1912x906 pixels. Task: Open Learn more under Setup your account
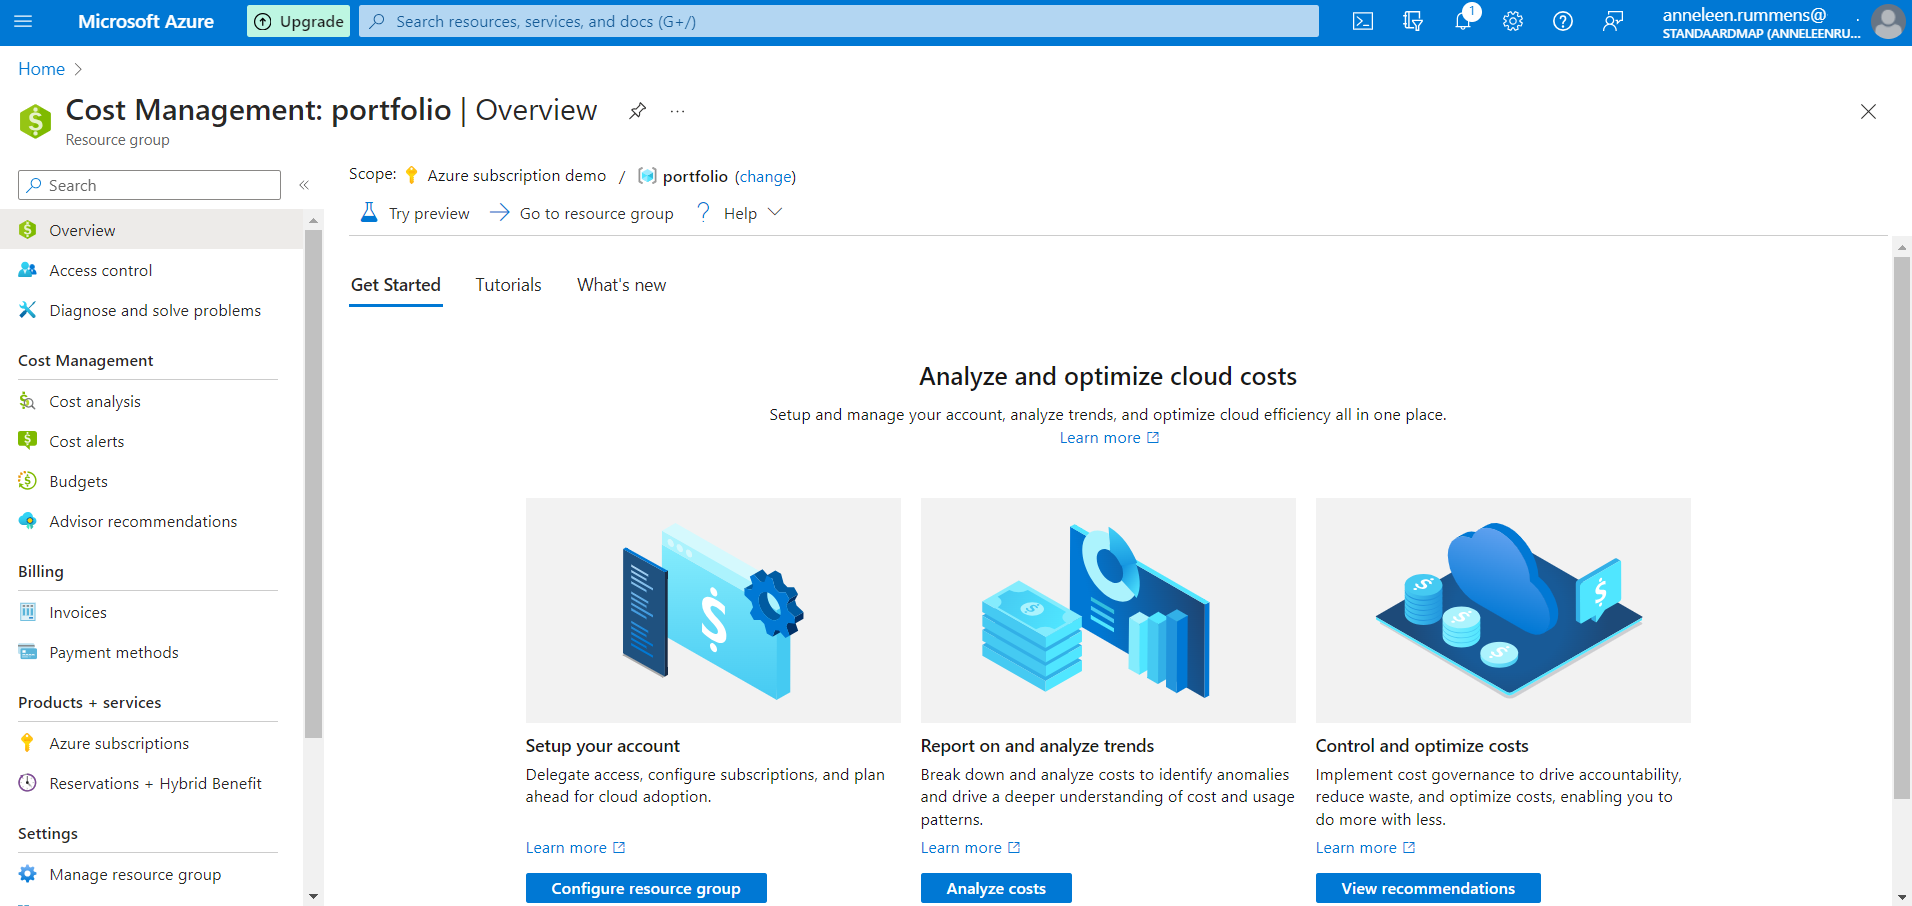click(575, 848)
